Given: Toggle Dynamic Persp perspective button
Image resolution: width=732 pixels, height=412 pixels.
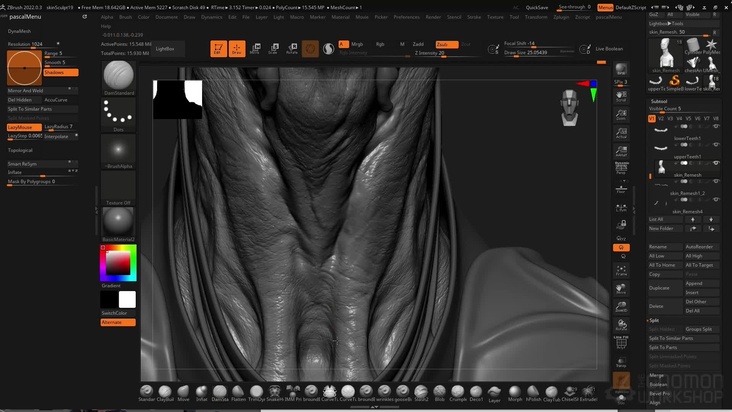Looking at the screenshot, I should [x=621, y=168].
